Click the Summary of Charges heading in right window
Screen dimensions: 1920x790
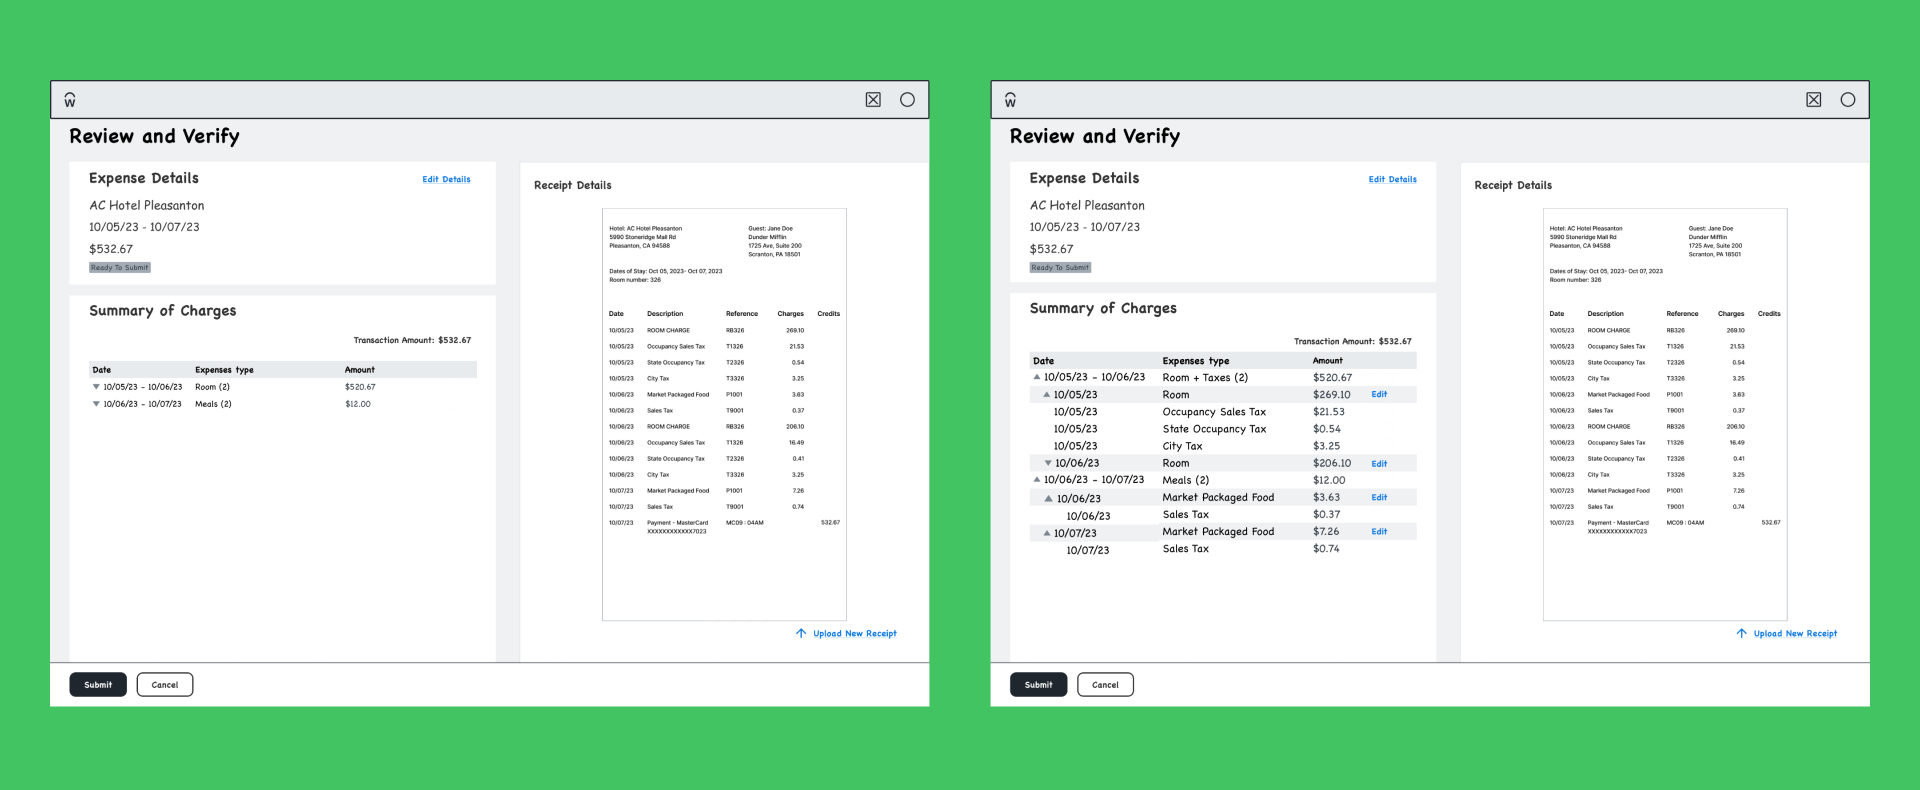click(x=1103, y=308)
